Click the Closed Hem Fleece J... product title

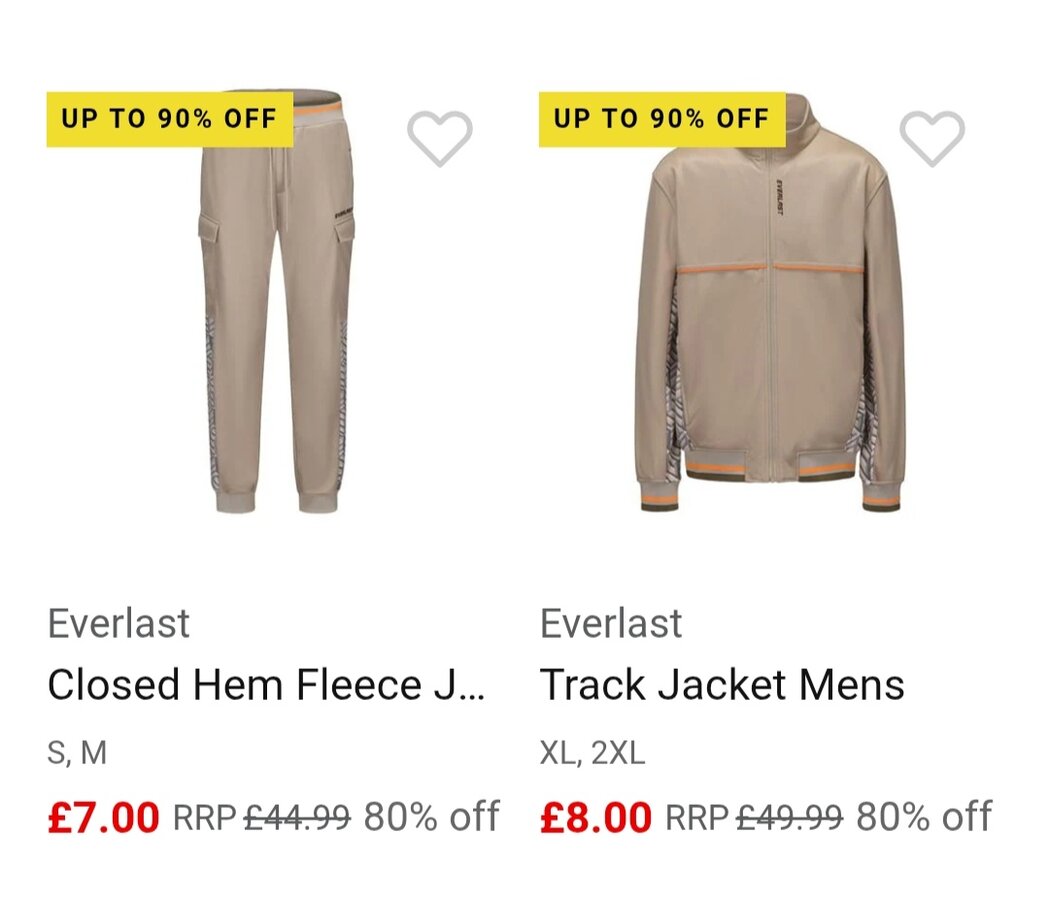click(266, 685)
